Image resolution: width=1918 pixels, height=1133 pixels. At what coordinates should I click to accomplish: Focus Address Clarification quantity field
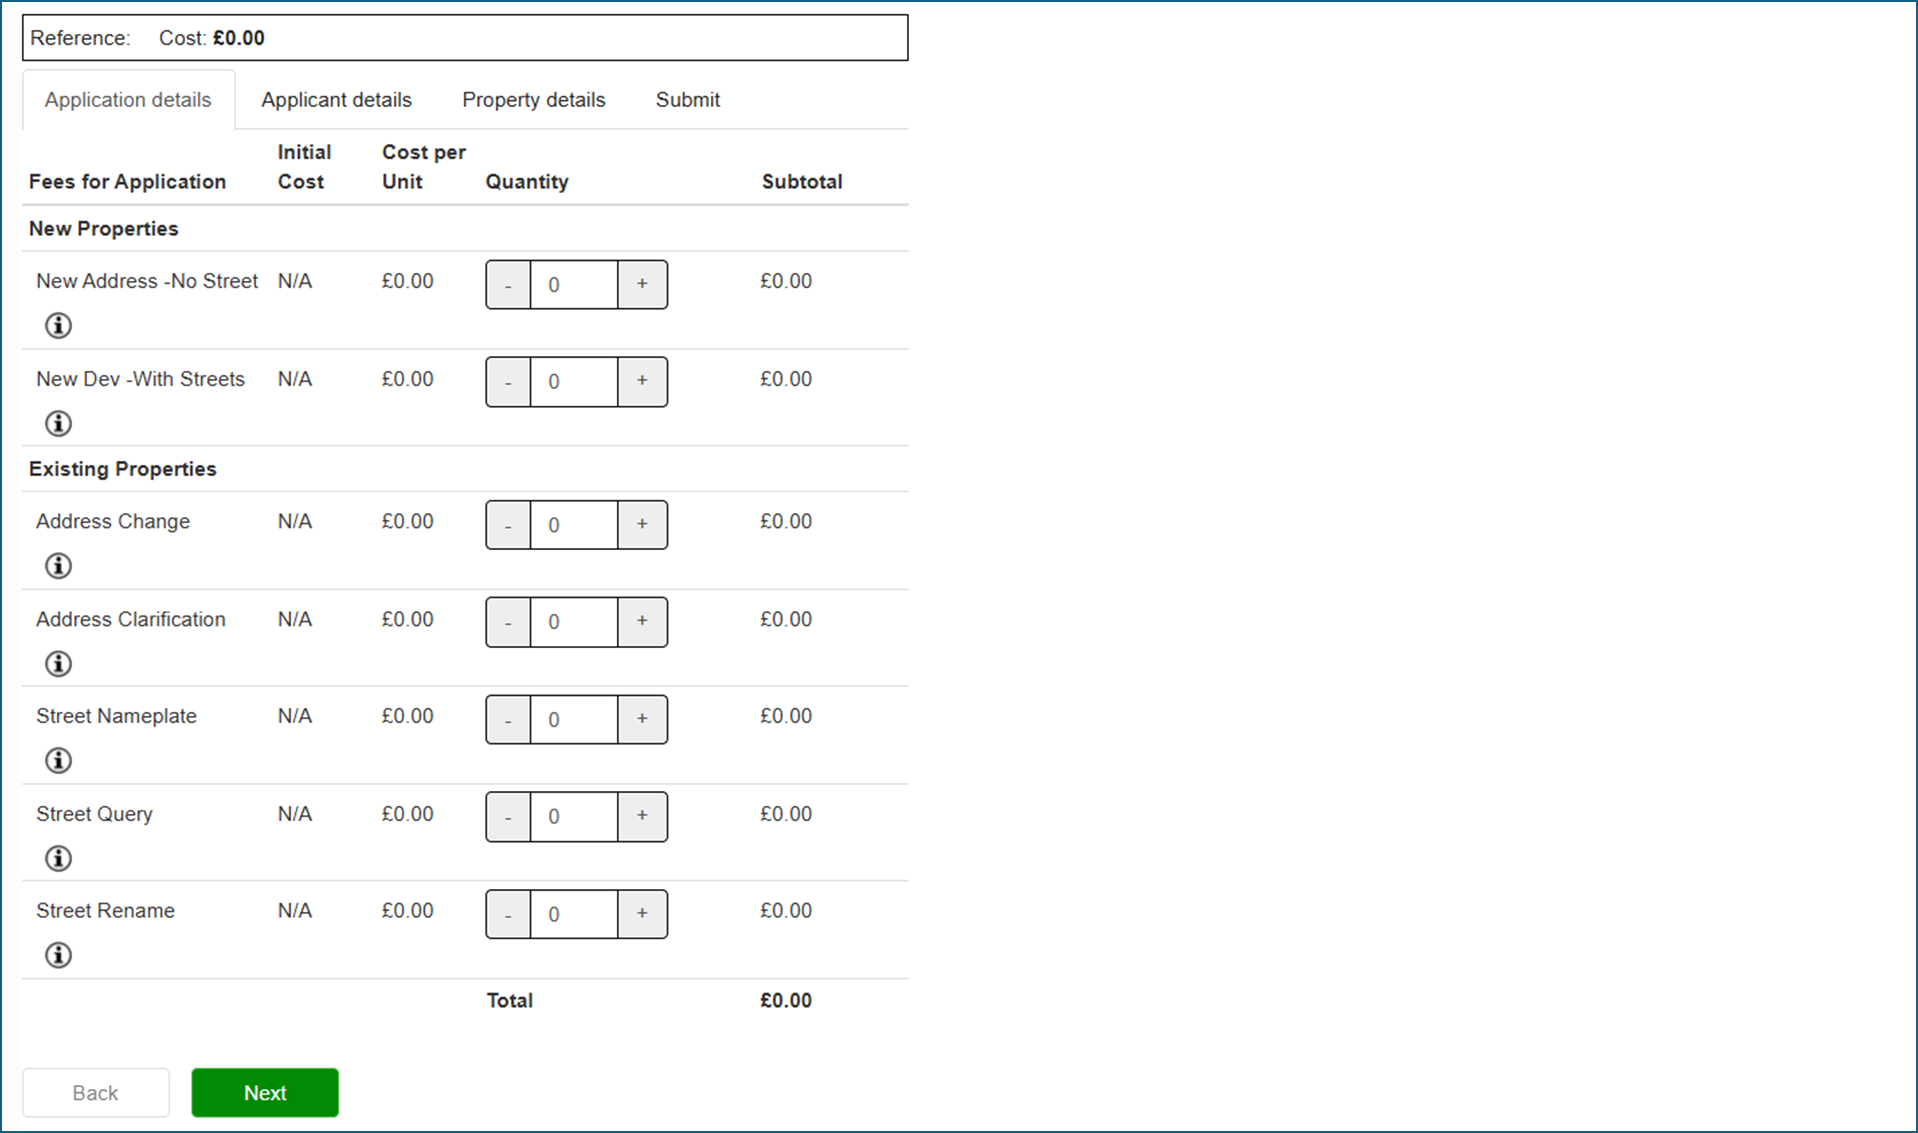[x=574, y=622]
